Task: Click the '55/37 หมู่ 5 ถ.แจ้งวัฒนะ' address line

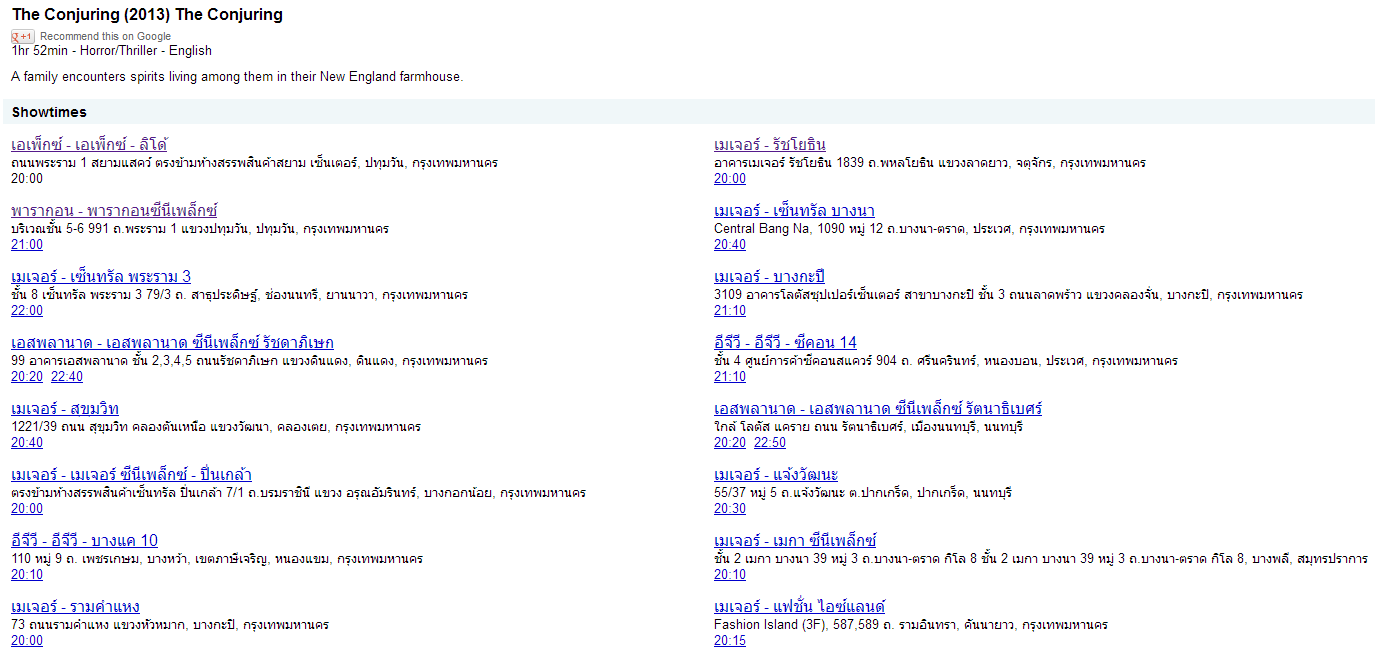Action: (x=863, y=492)
